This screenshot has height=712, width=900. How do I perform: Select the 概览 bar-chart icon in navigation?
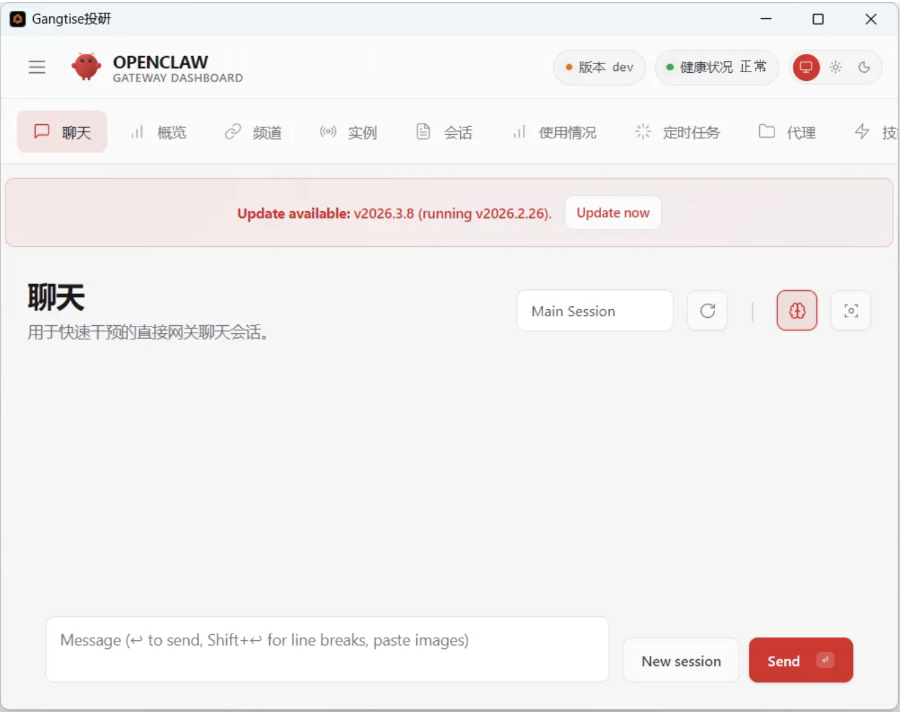click(137, 131)
